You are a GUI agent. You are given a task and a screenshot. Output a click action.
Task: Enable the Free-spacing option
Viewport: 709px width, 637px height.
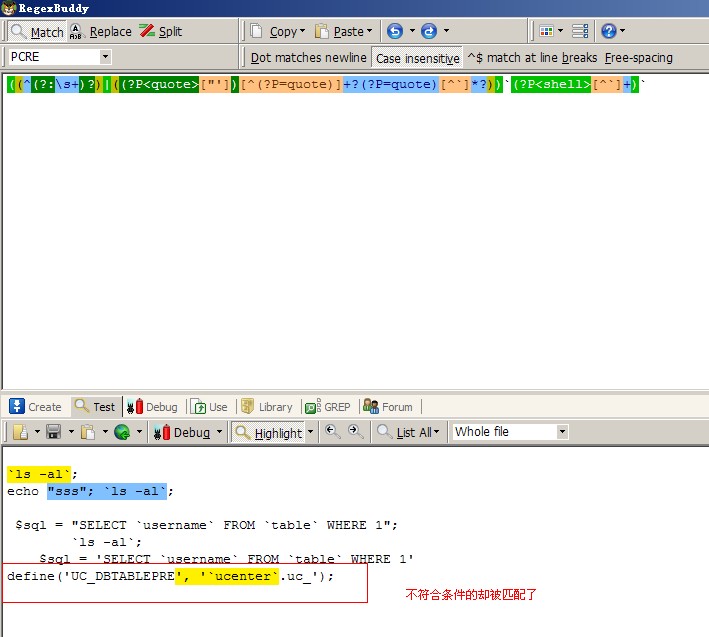(x=638, y=58)
